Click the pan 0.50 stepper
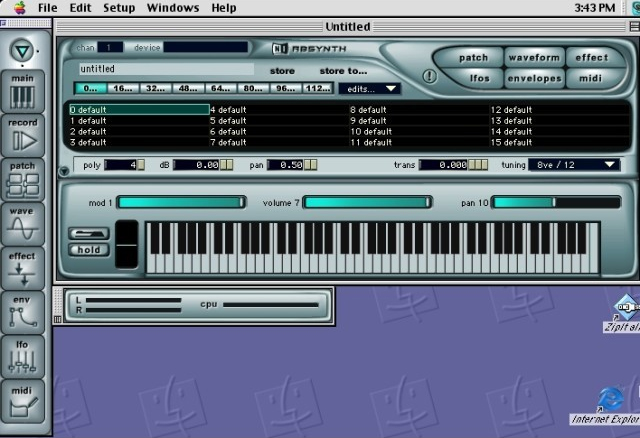 click(310, 165)
